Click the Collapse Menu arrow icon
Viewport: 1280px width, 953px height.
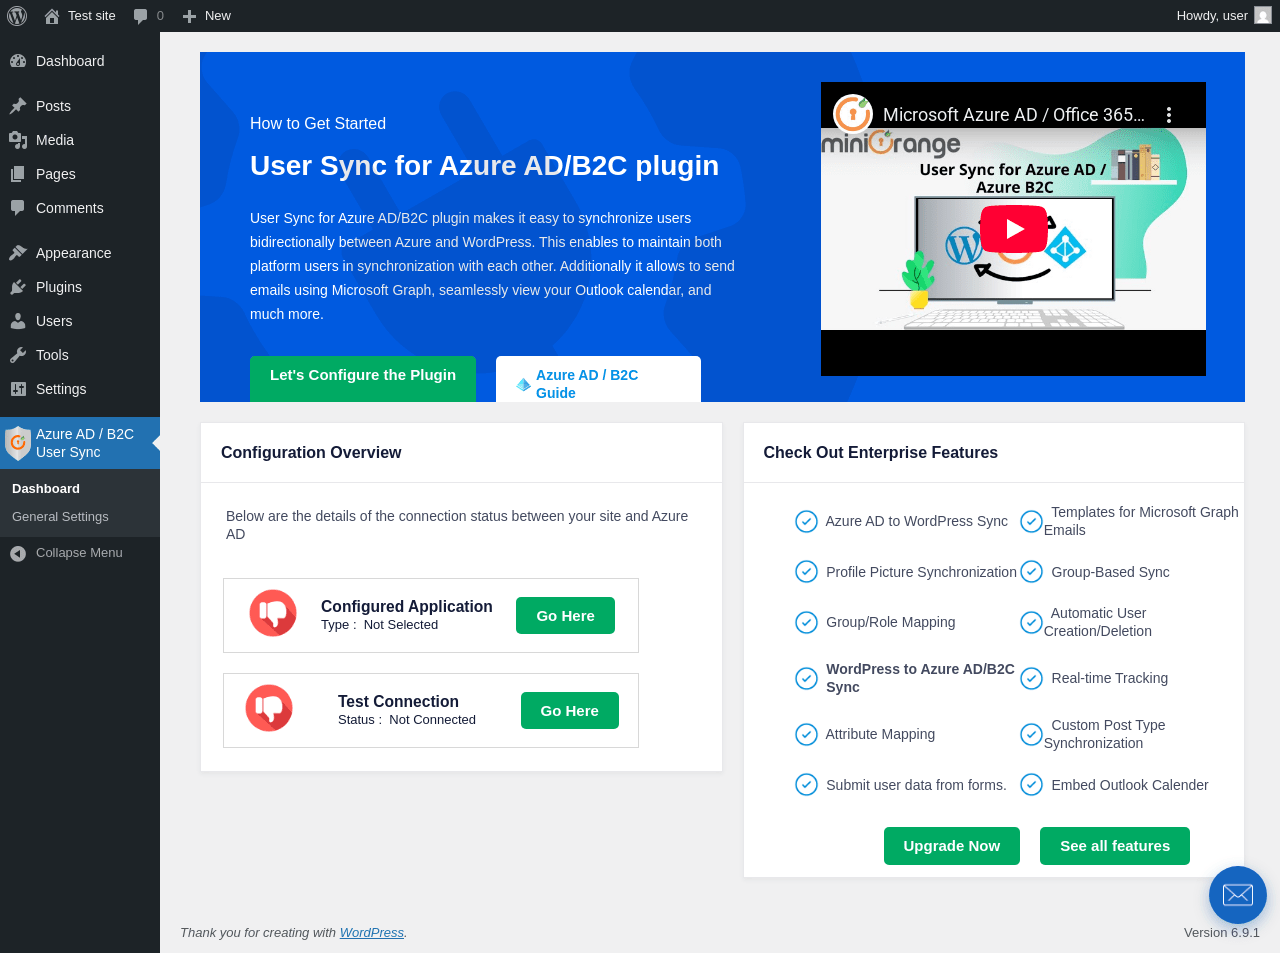coord(18,553)
